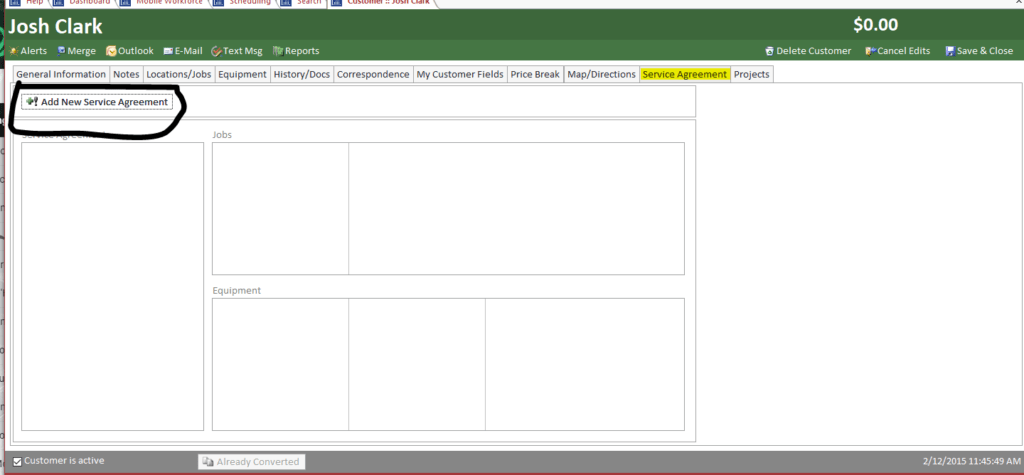Open customer Reports
Screen dimensions: 1024x475
coord(296,51)
